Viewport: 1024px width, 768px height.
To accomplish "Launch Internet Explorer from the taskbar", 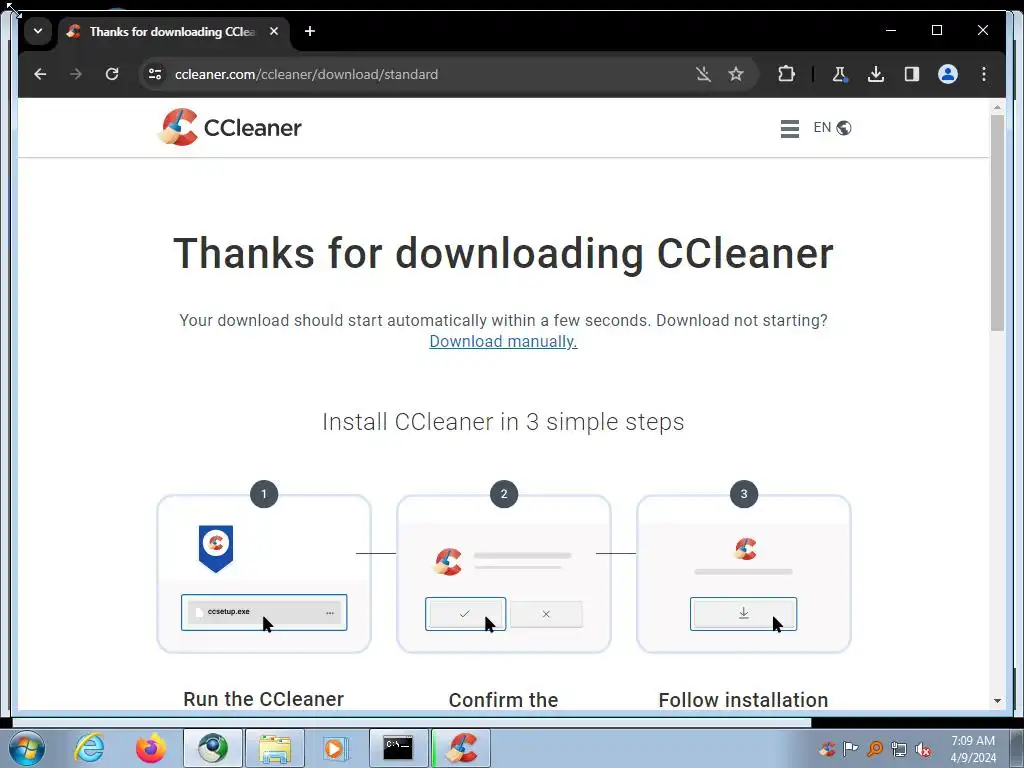I will coord(89,748).
